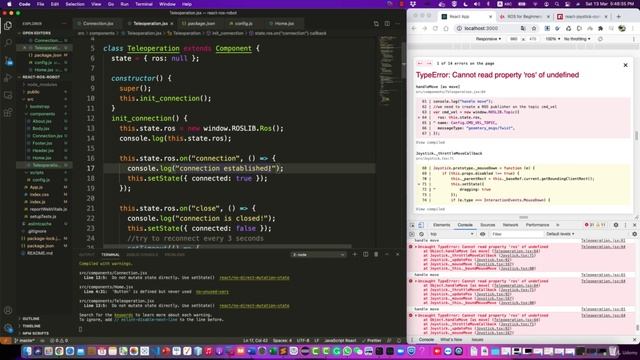Open the Responsive device dropdown
This screenshot has height=360, width=640.
point(488,39)
